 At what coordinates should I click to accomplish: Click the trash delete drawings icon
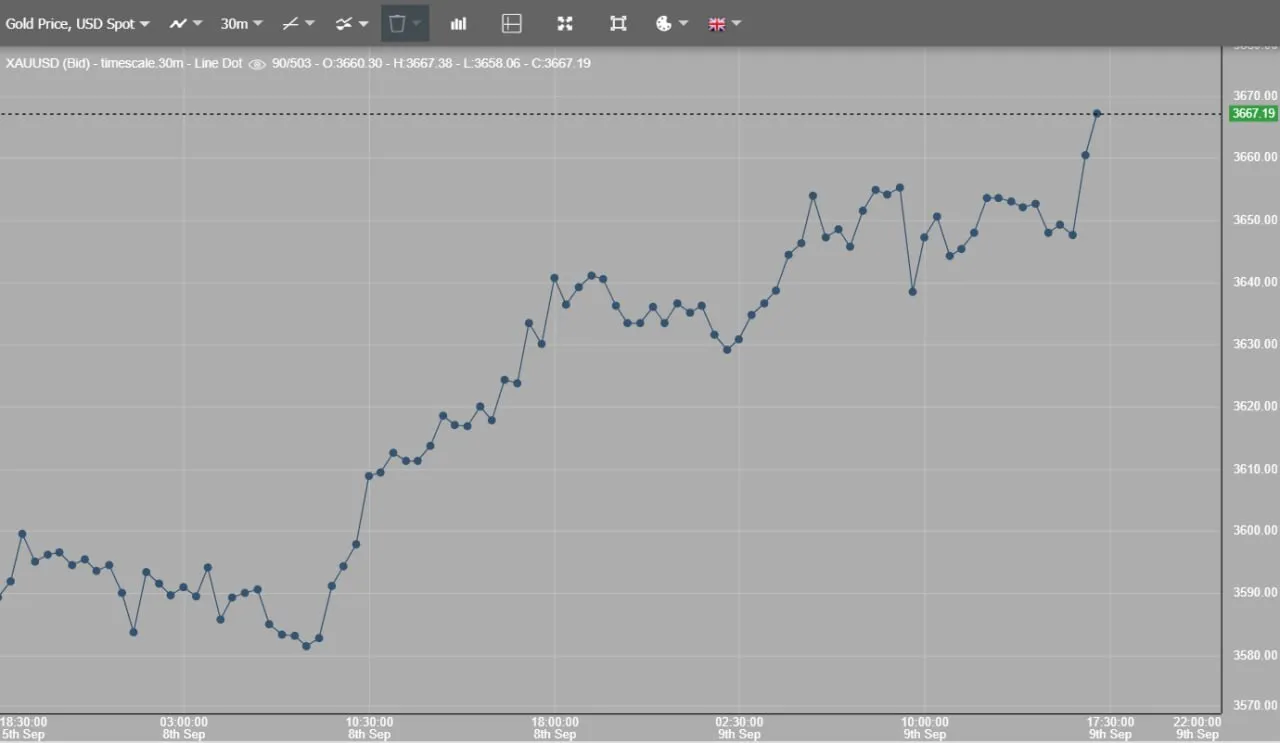pyautogui.click(x=397, y=23)
